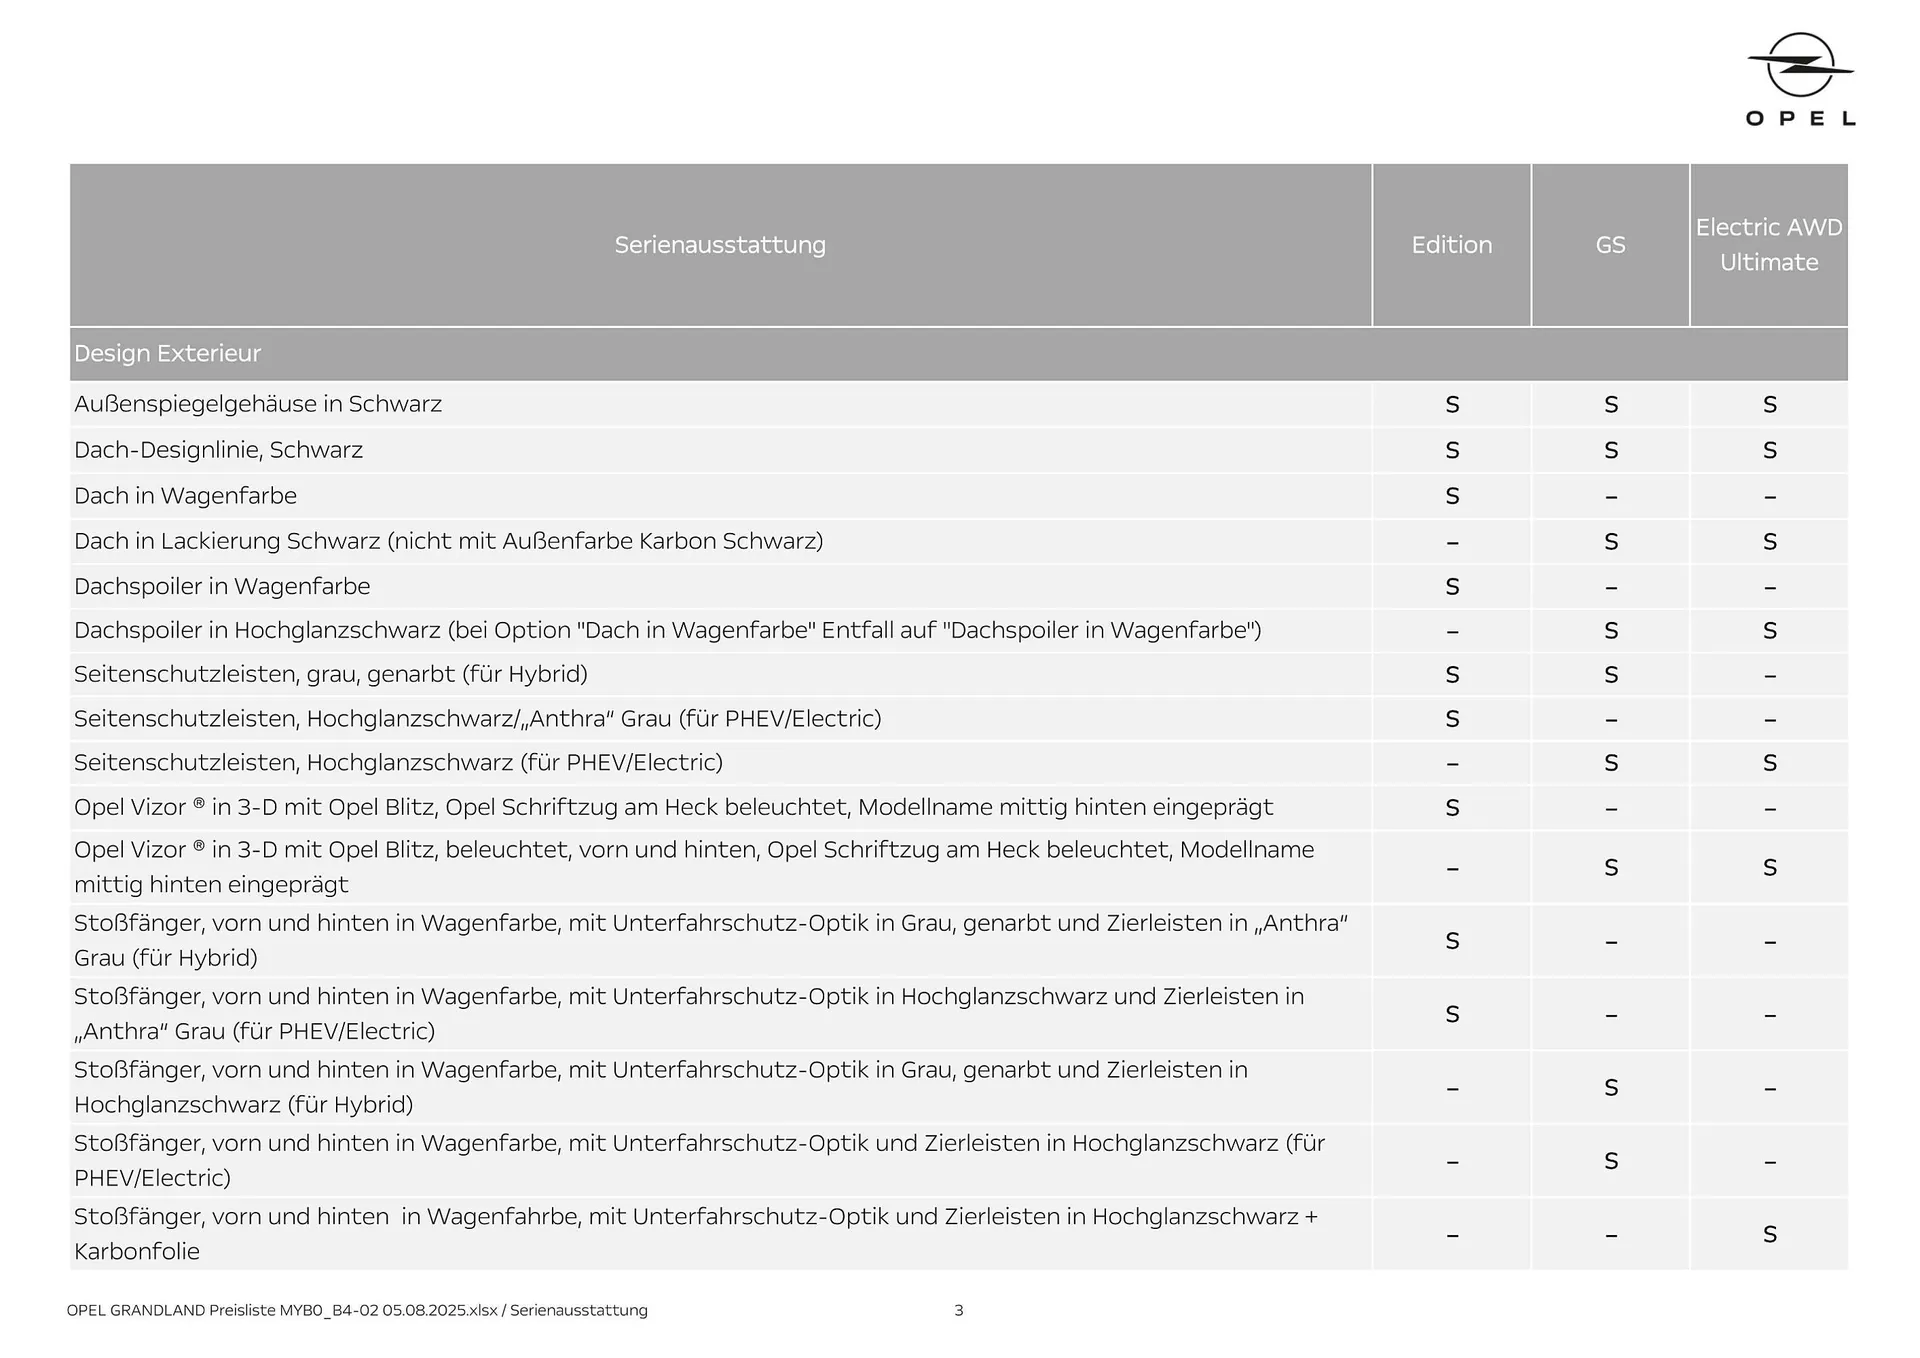The height and width of the screenshot is (1358, 1920).
Task: Click the Dach-Designlinie, Schwarz row label
Action: [218, 450]
